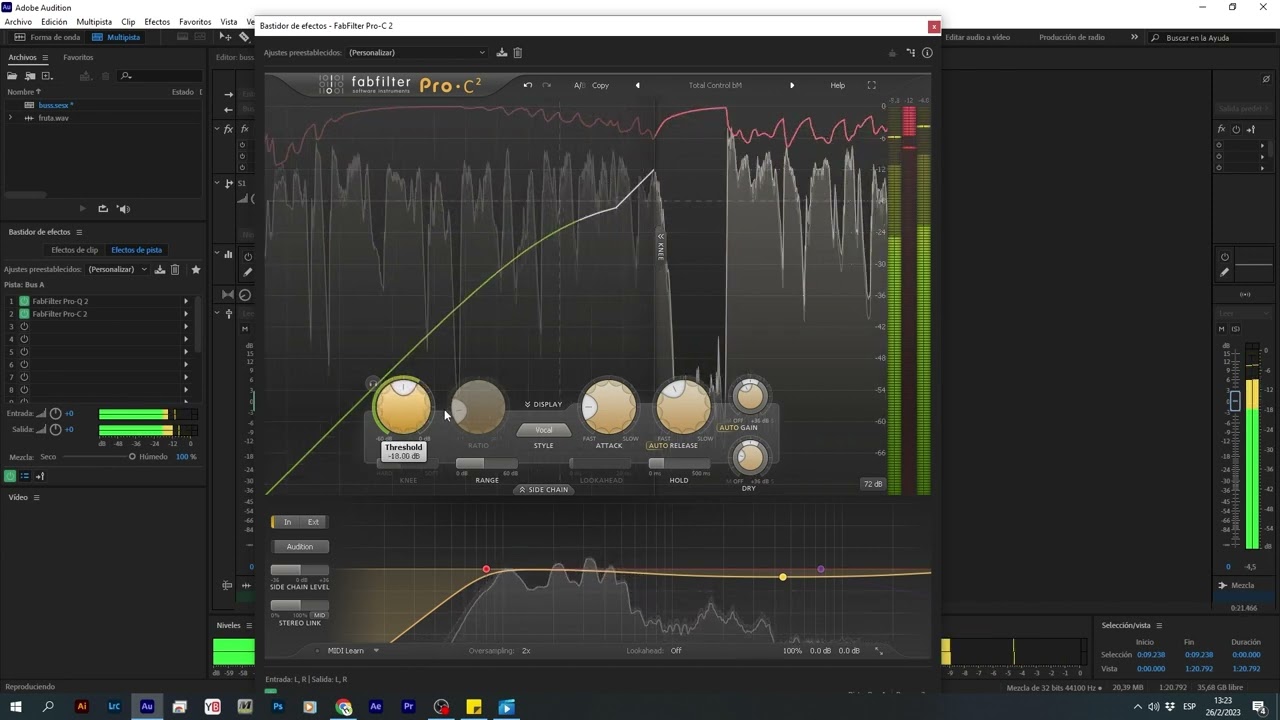This screenshot has height=720, width=1280.
Task: Go to previous preset arrow
Action: point(638,85)
